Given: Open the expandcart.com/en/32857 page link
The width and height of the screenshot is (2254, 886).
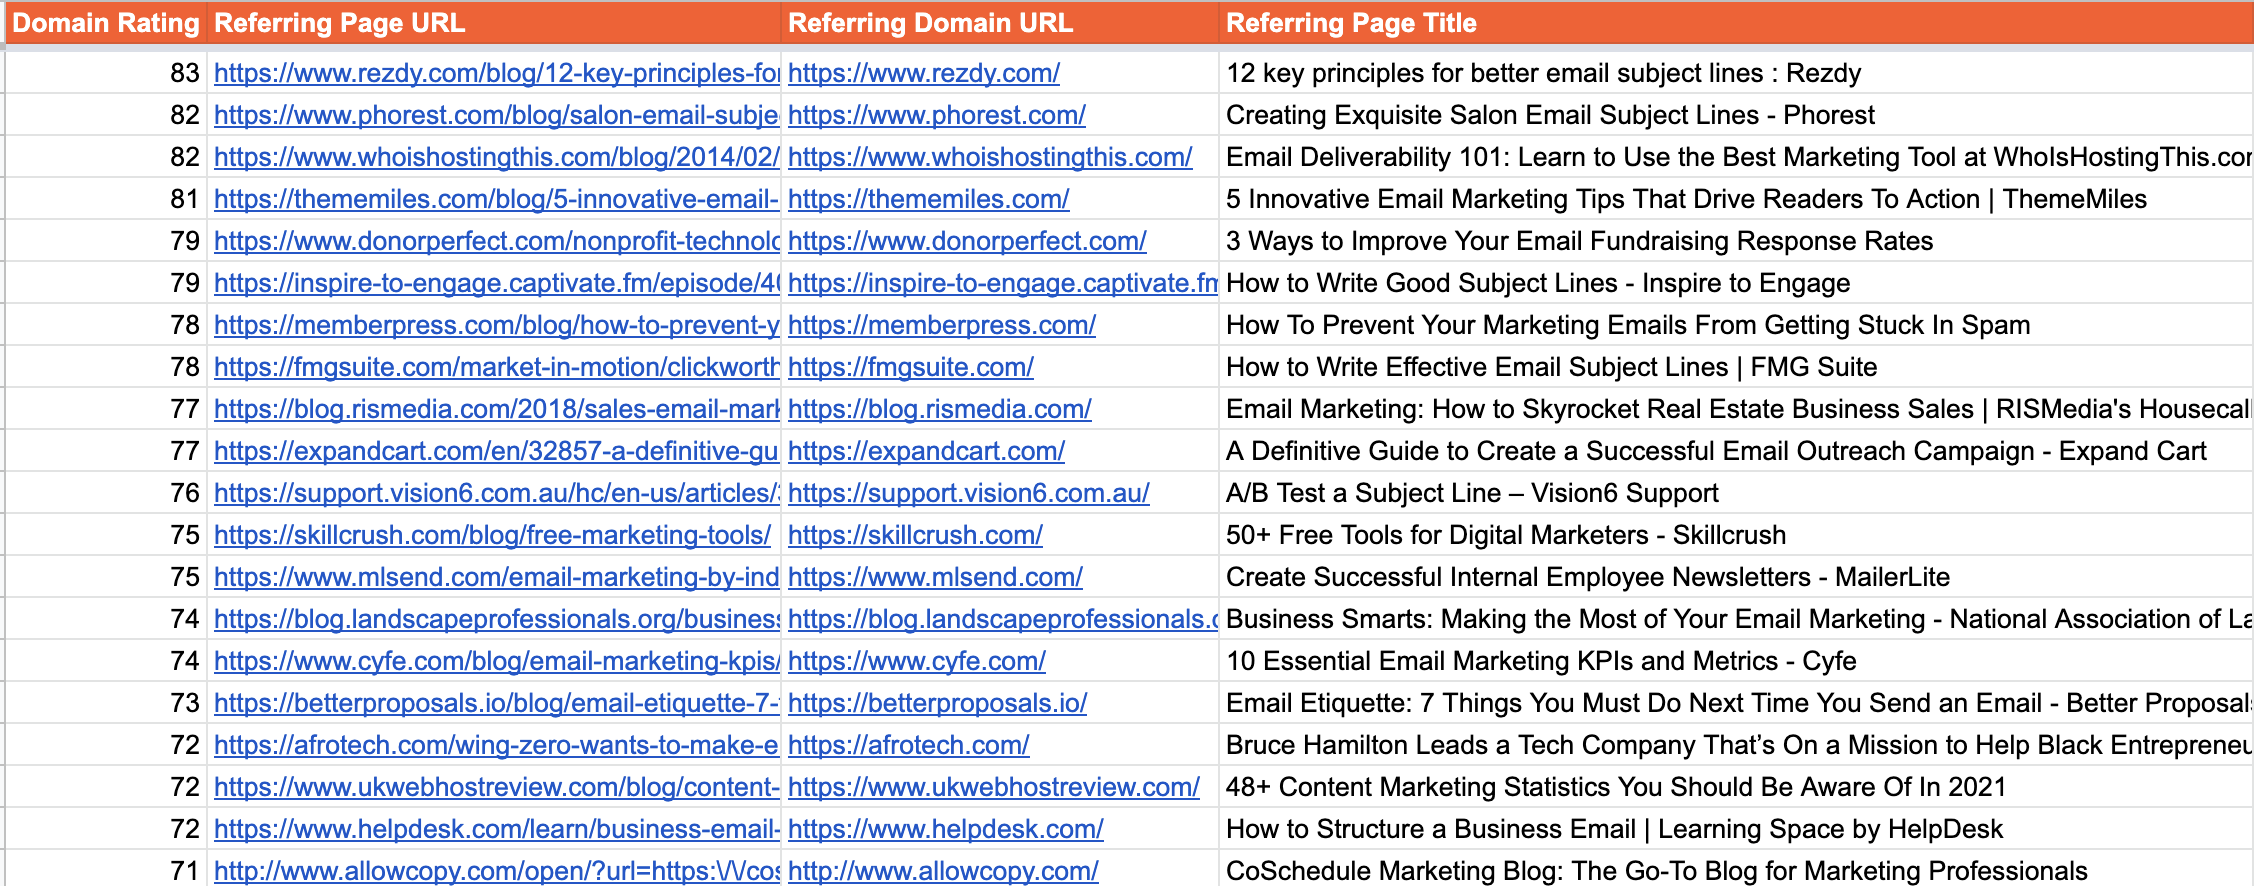Looking at the screenshot, I should click(496, 451).
